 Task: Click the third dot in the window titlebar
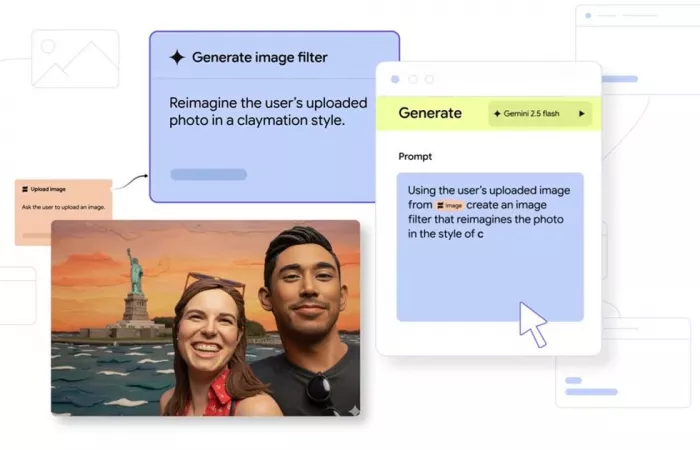(x=429, y=79)
